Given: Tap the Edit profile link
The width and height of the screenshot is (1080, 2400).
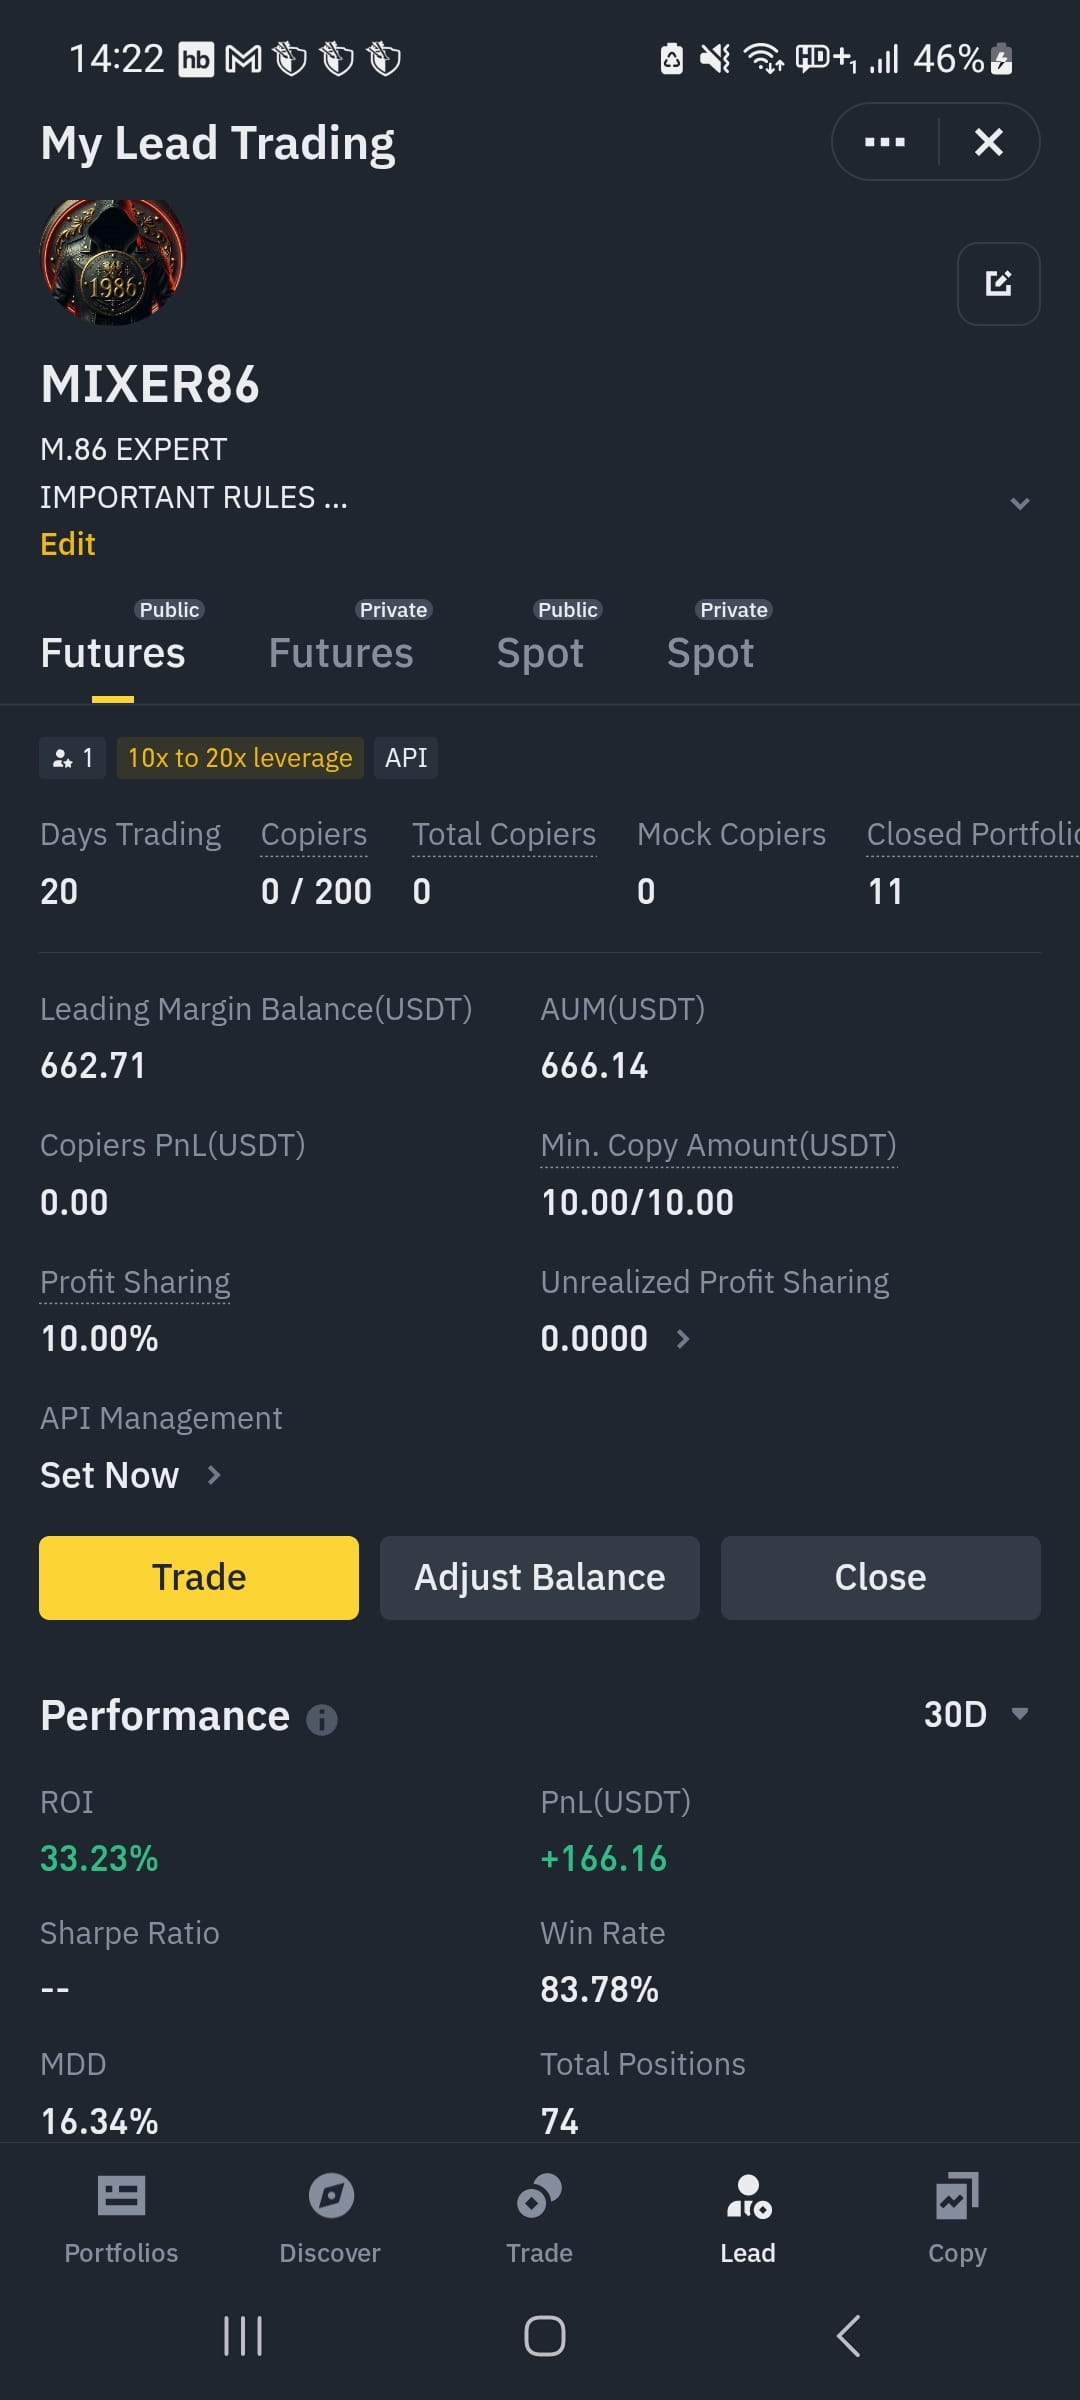Looking at the screenshot, I should coord(68,544).
